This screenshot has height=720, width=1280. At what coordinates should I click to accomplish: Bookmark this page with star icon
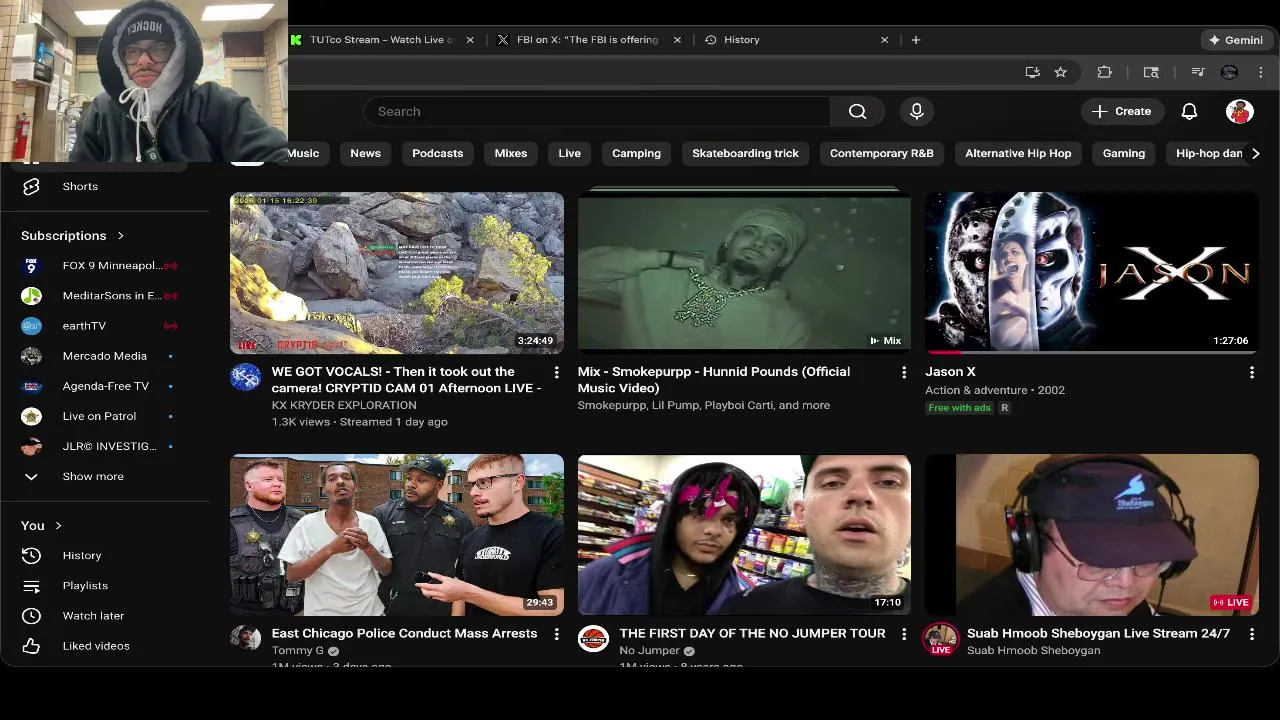(1060, 72)
